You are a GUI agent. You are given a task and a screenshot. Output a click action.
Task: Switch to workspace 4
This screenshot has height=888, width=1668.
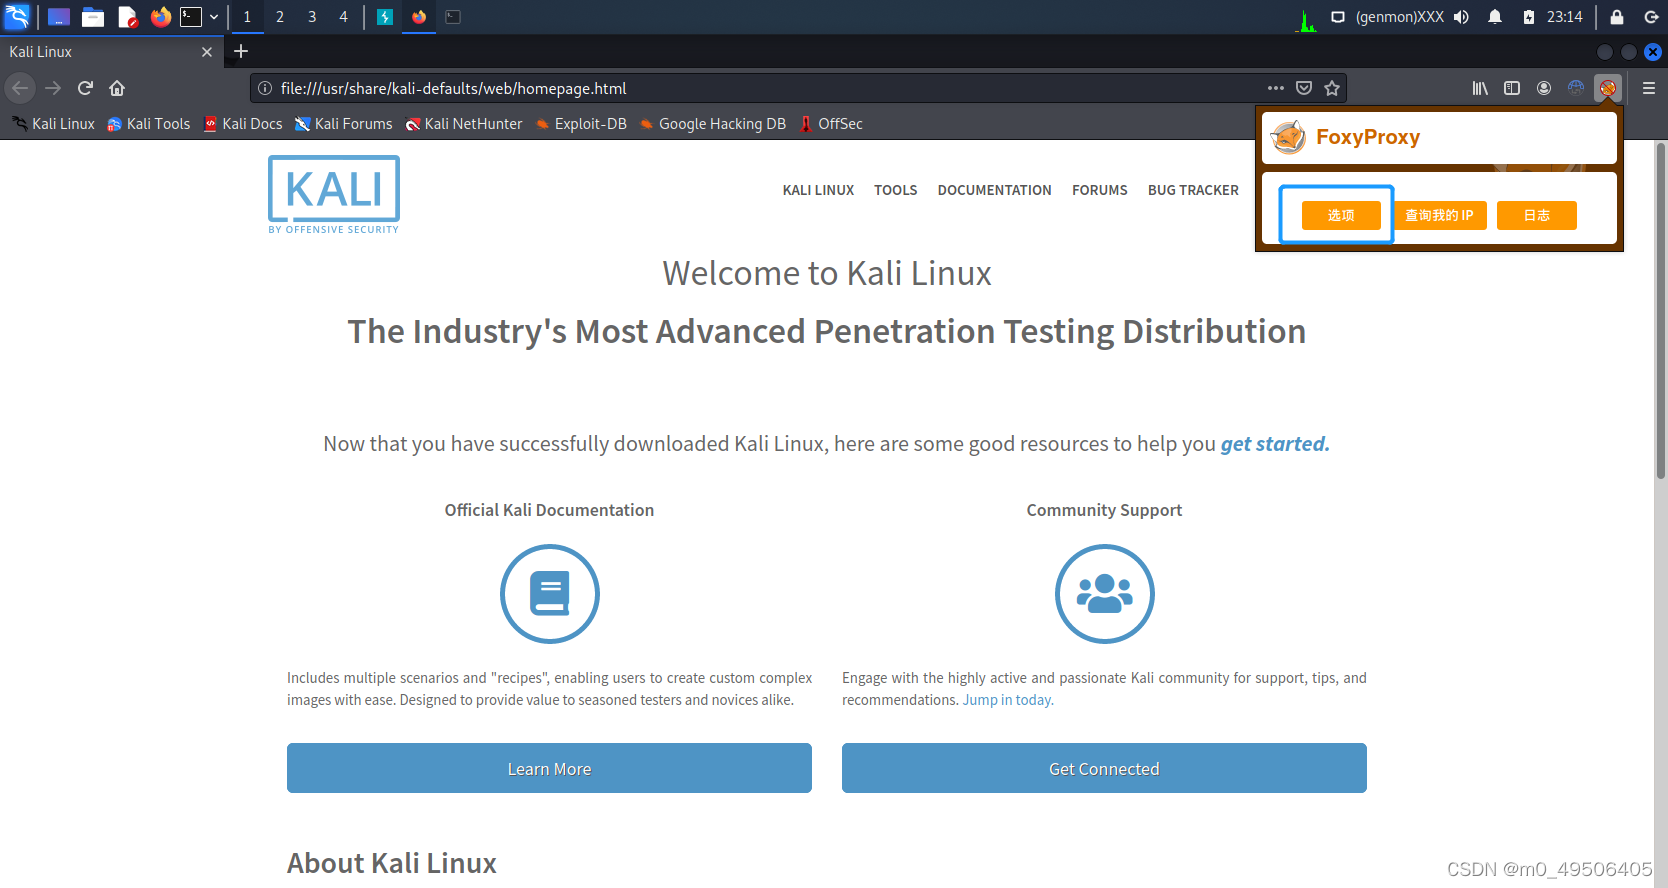coord(344,16)
